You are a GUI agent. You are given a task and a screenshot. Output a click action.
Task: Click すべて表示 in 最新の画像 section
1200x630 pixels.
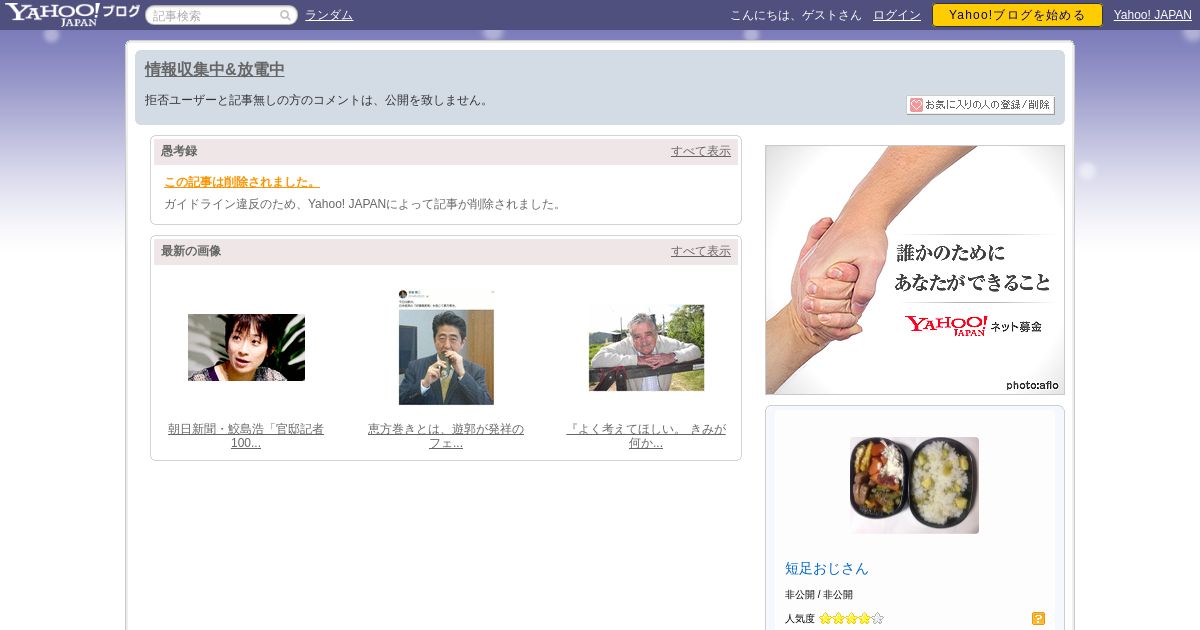point(701,251)
